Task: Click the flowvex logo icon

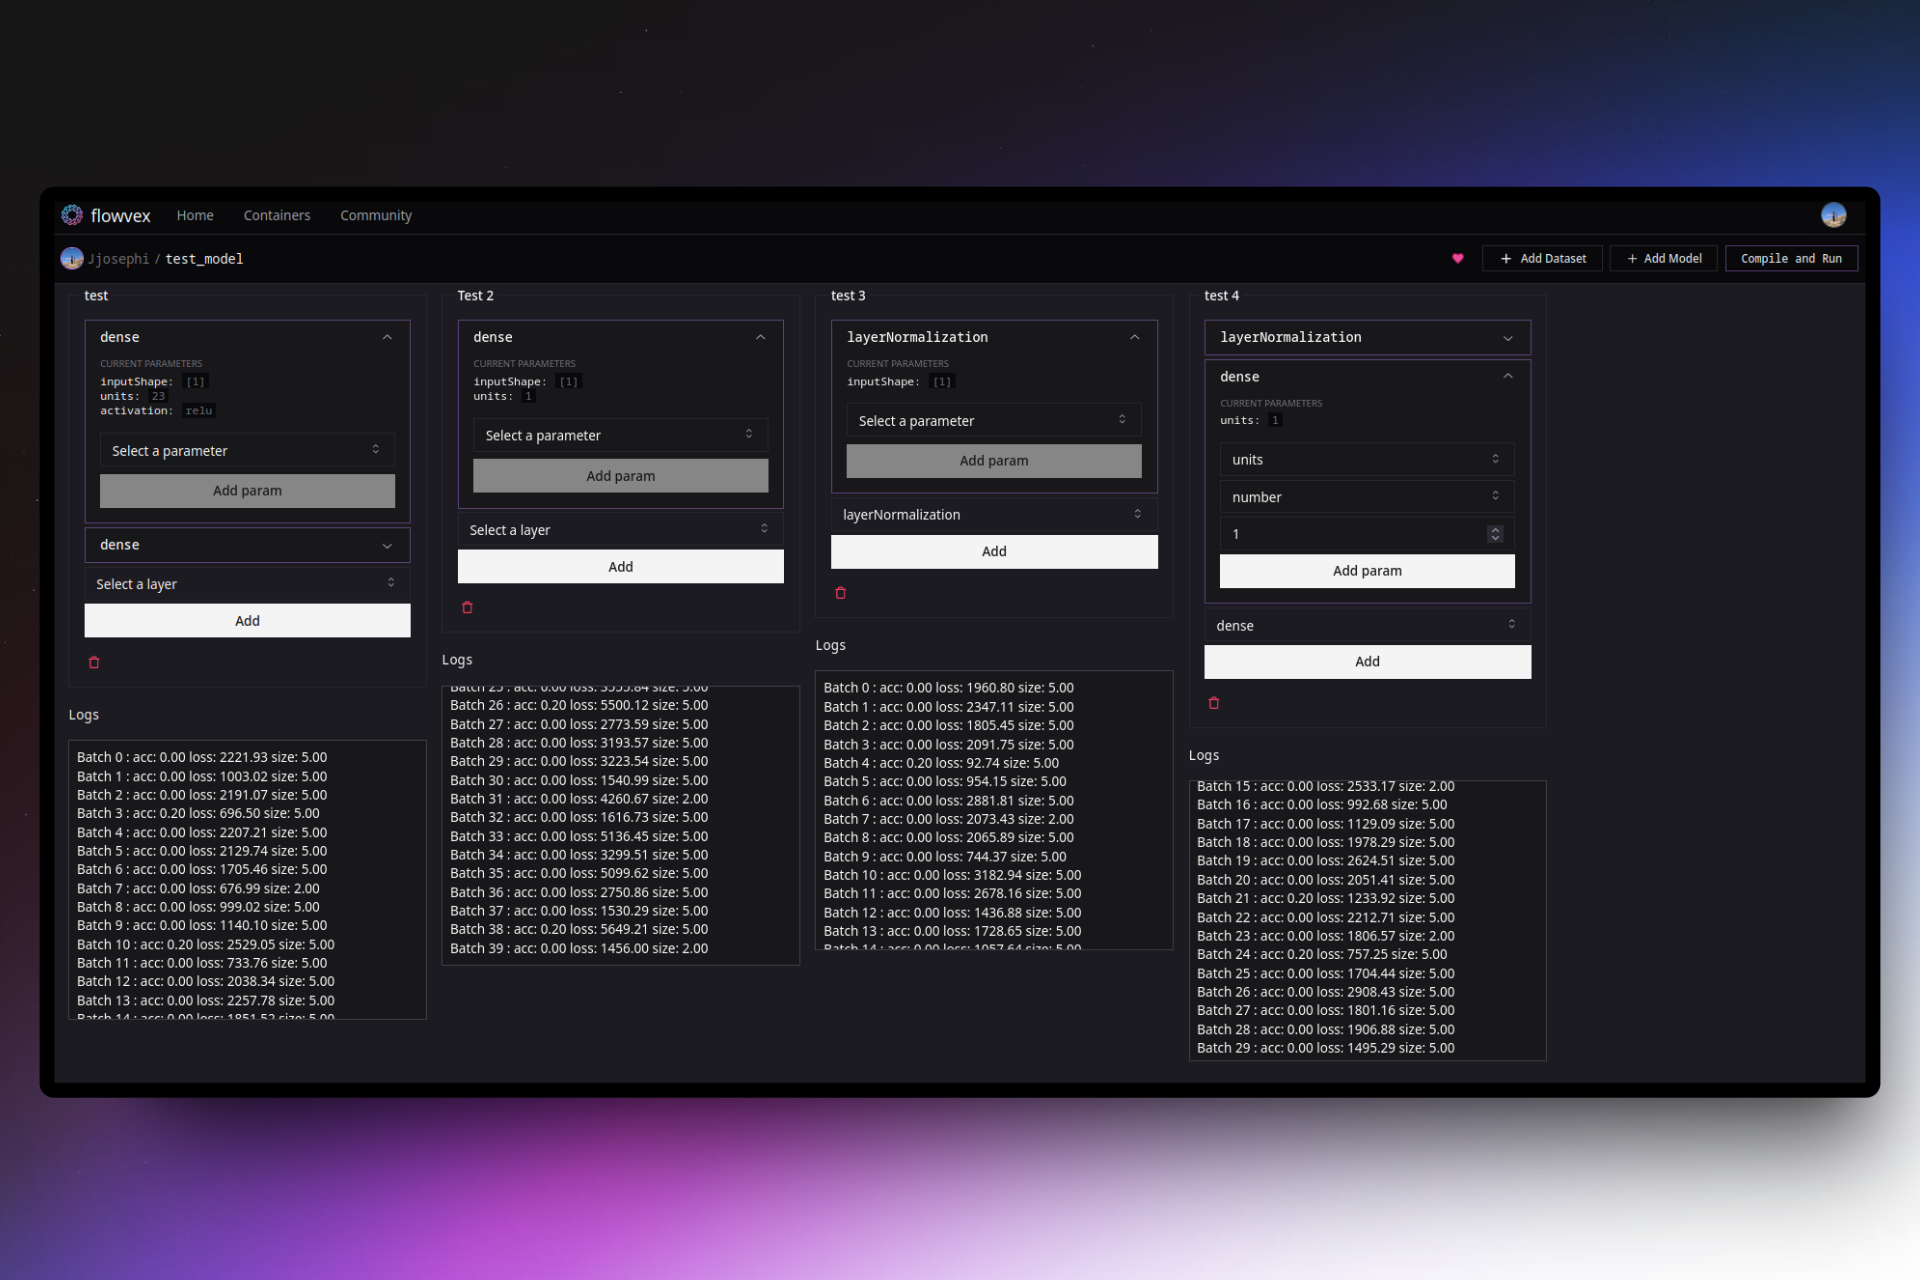Action: pos(72,215)
